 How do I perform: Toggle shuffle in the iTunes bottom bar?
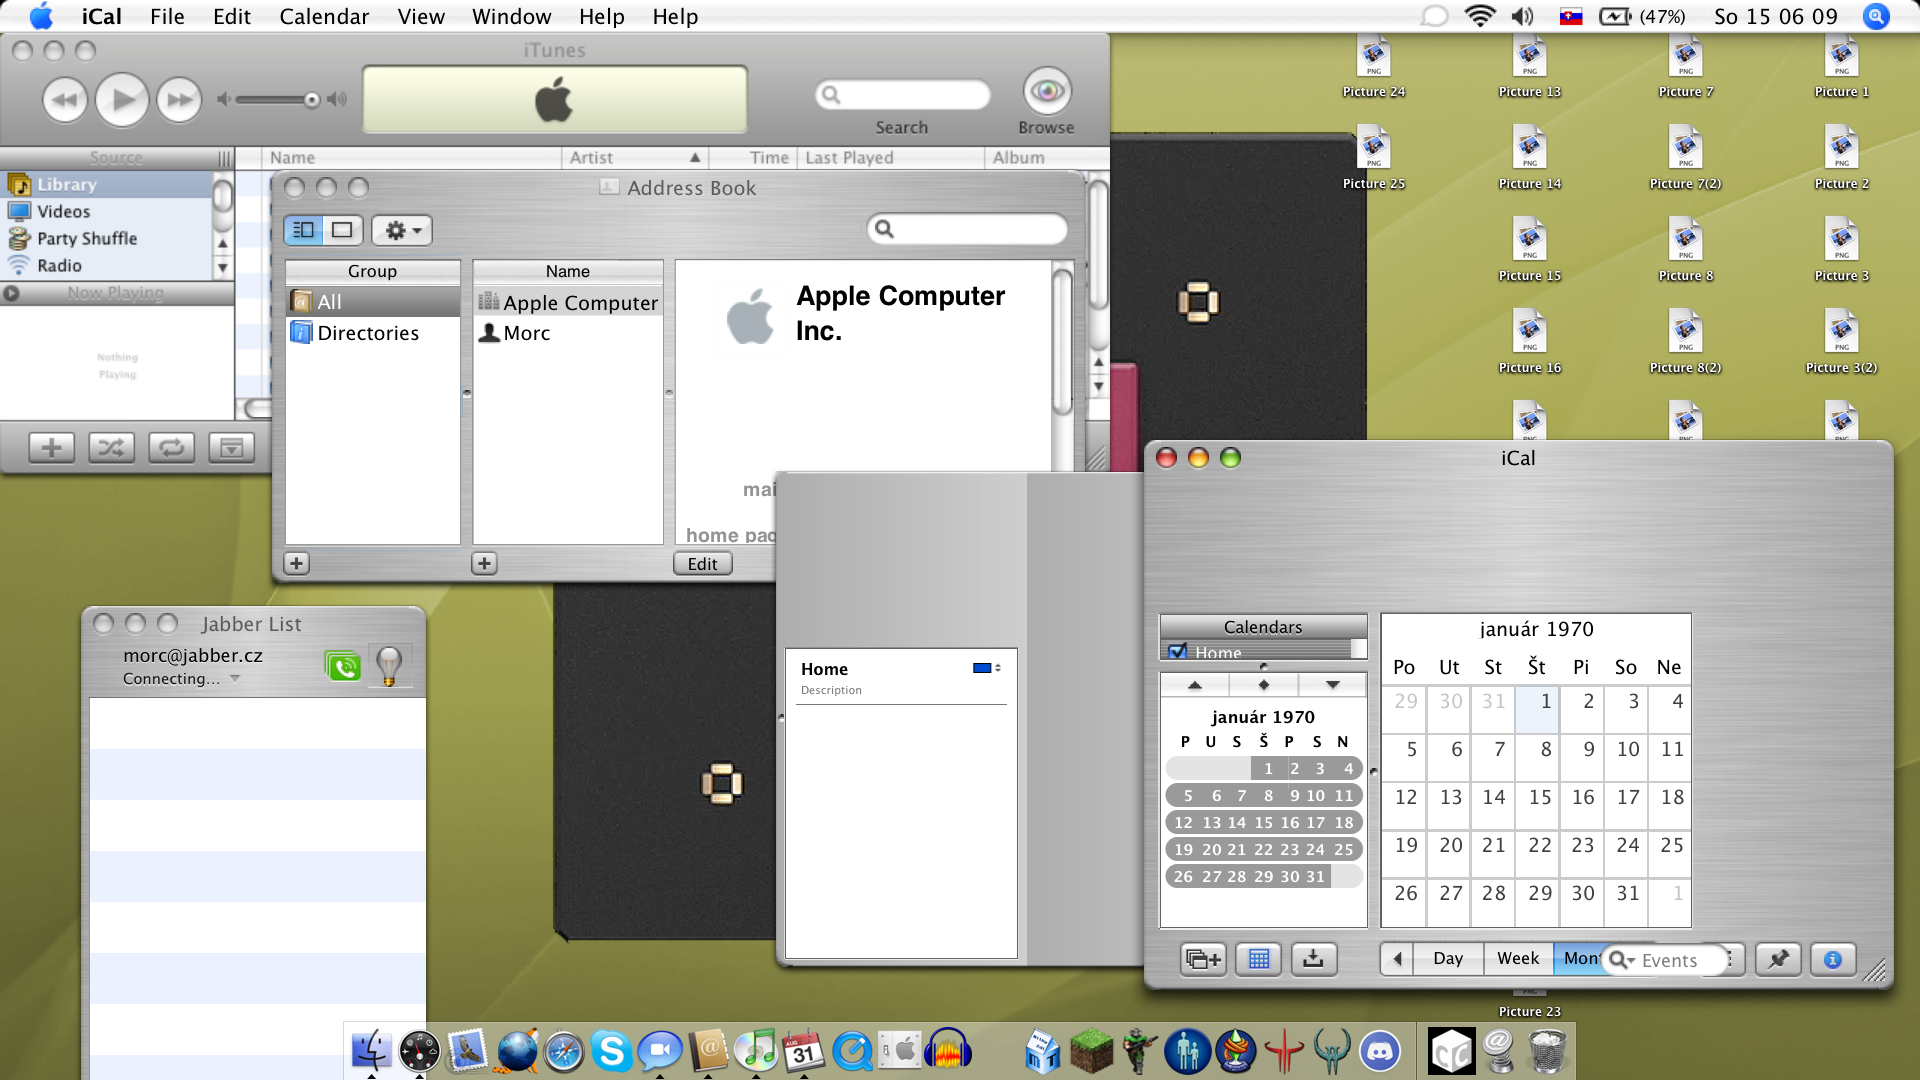(x=111, y=448)
